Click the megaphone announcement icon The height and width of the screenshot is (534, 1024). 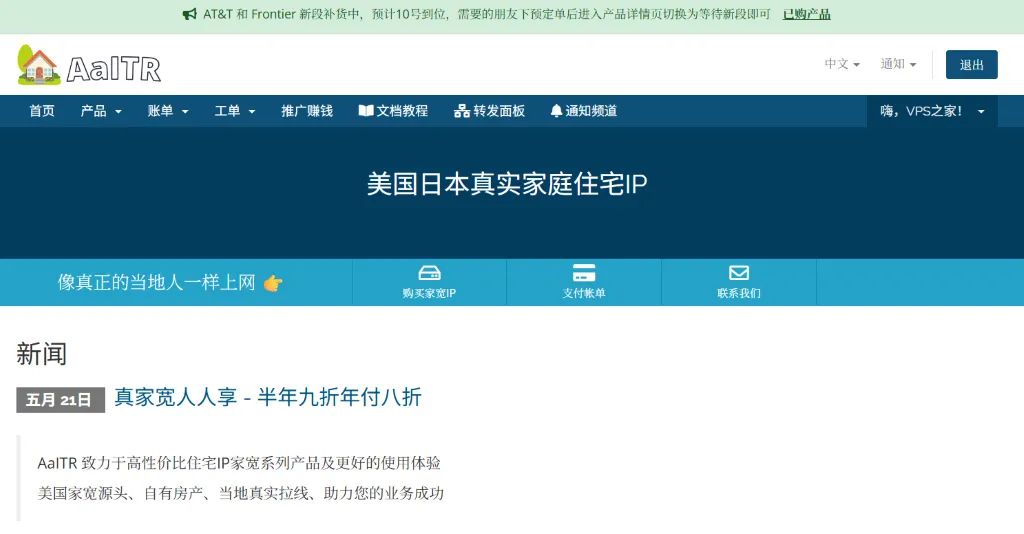pyautogui.click(x=189, y=14)
